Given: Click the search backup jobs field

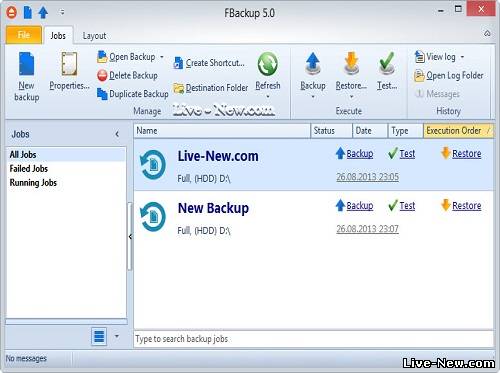Looking at the screenshot, I should (x=313, y=339).
